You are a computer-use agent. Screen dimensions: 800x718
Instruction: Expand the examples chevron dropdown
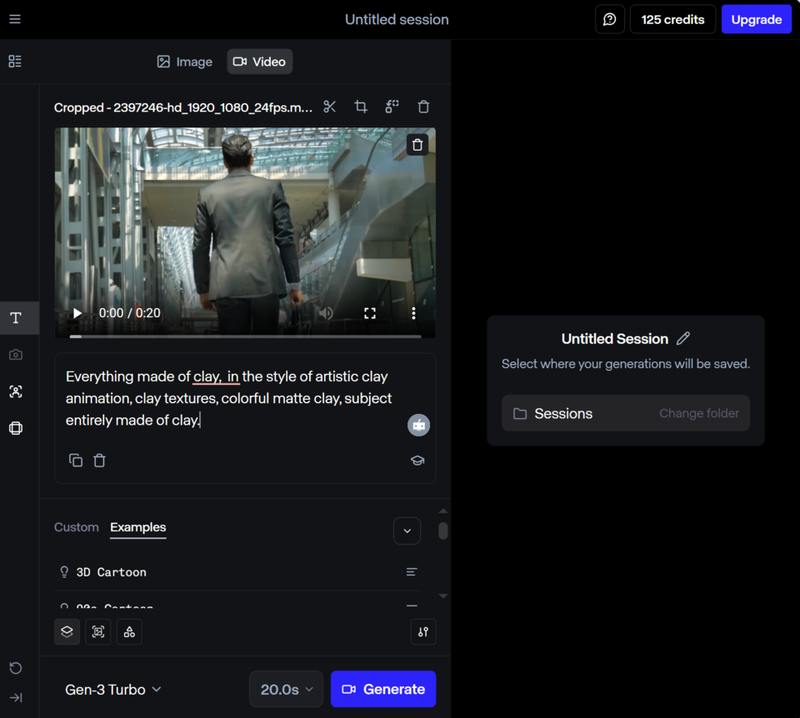click(407, 530)
